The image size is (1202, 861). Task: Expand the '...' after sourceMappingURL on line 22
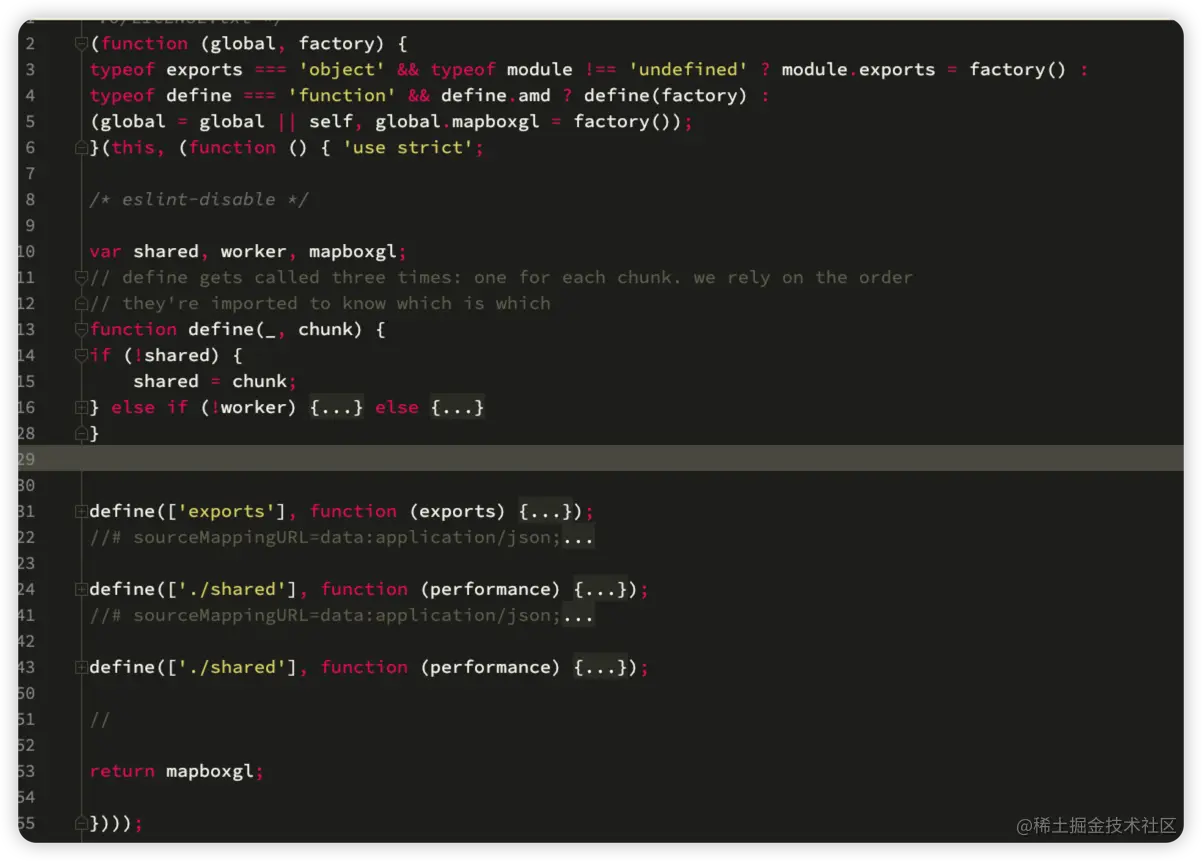578,537
